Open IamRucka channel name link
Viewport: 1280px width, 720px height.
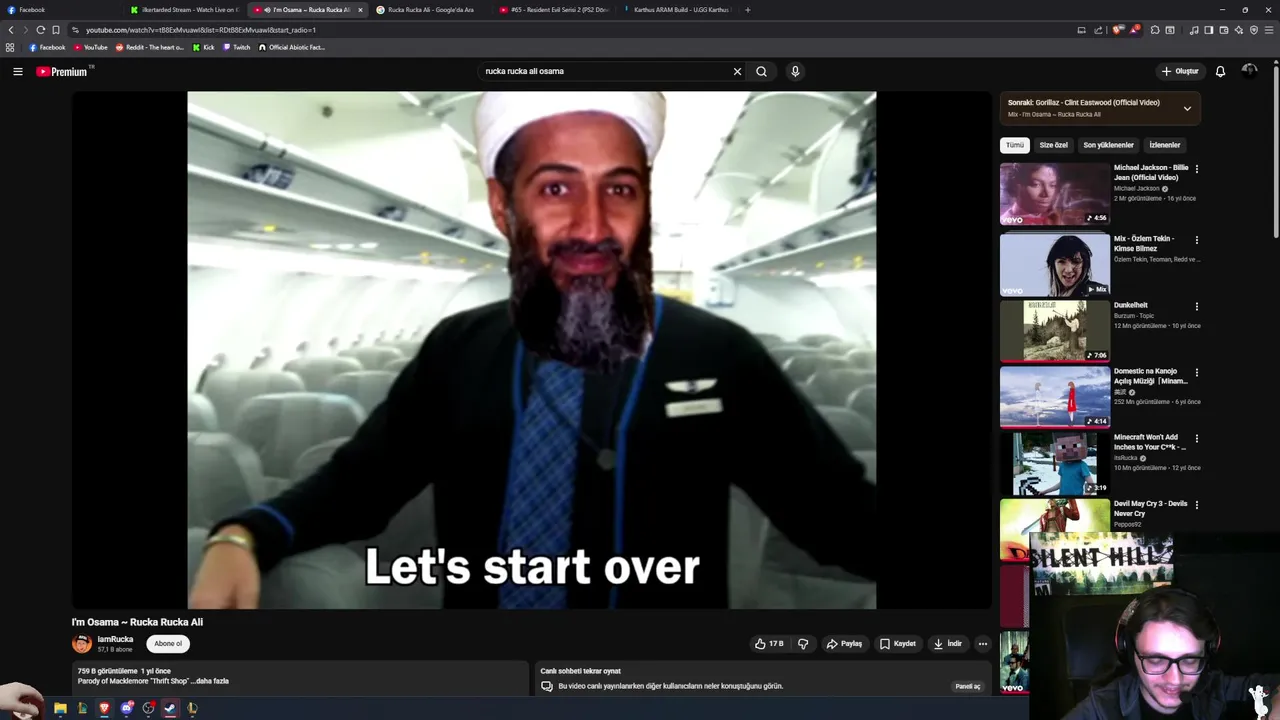click(115, 639)
